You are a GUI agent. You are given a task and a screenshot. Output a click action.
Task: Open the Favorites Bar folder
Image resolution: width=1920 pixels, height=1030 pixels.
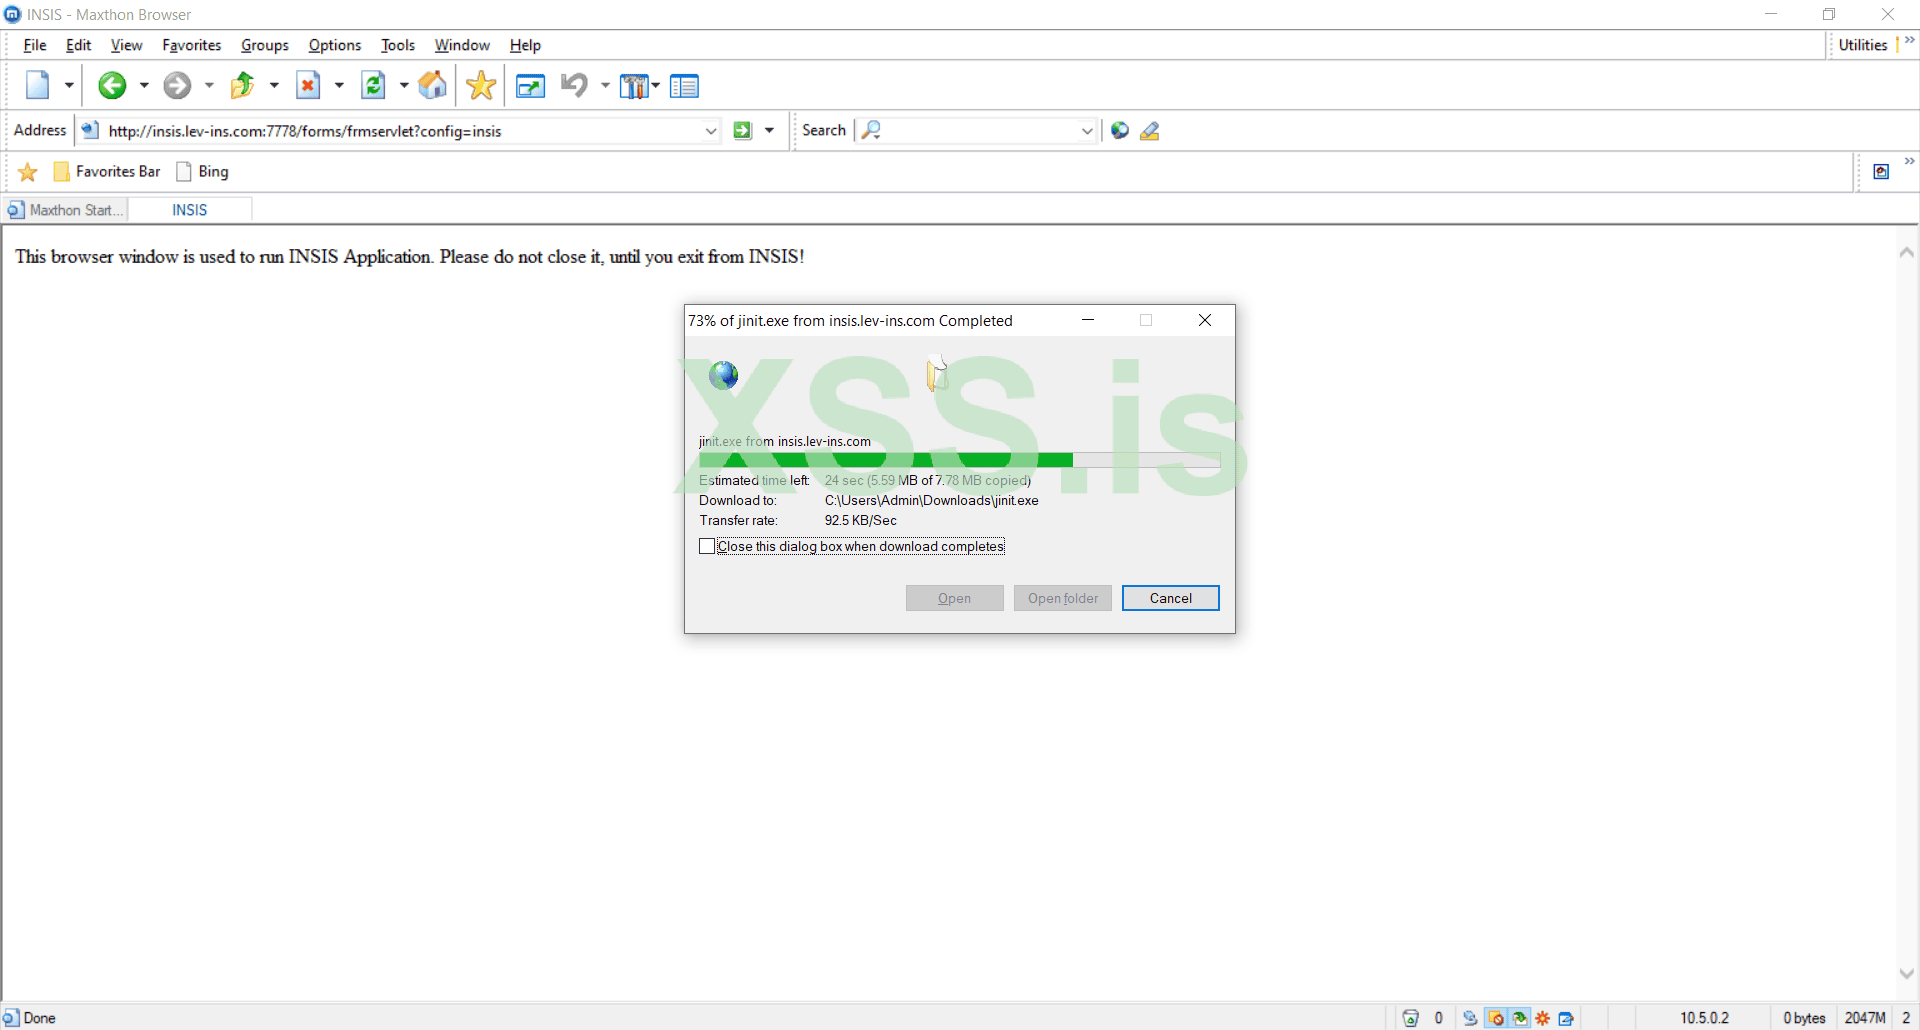point(107,172)
